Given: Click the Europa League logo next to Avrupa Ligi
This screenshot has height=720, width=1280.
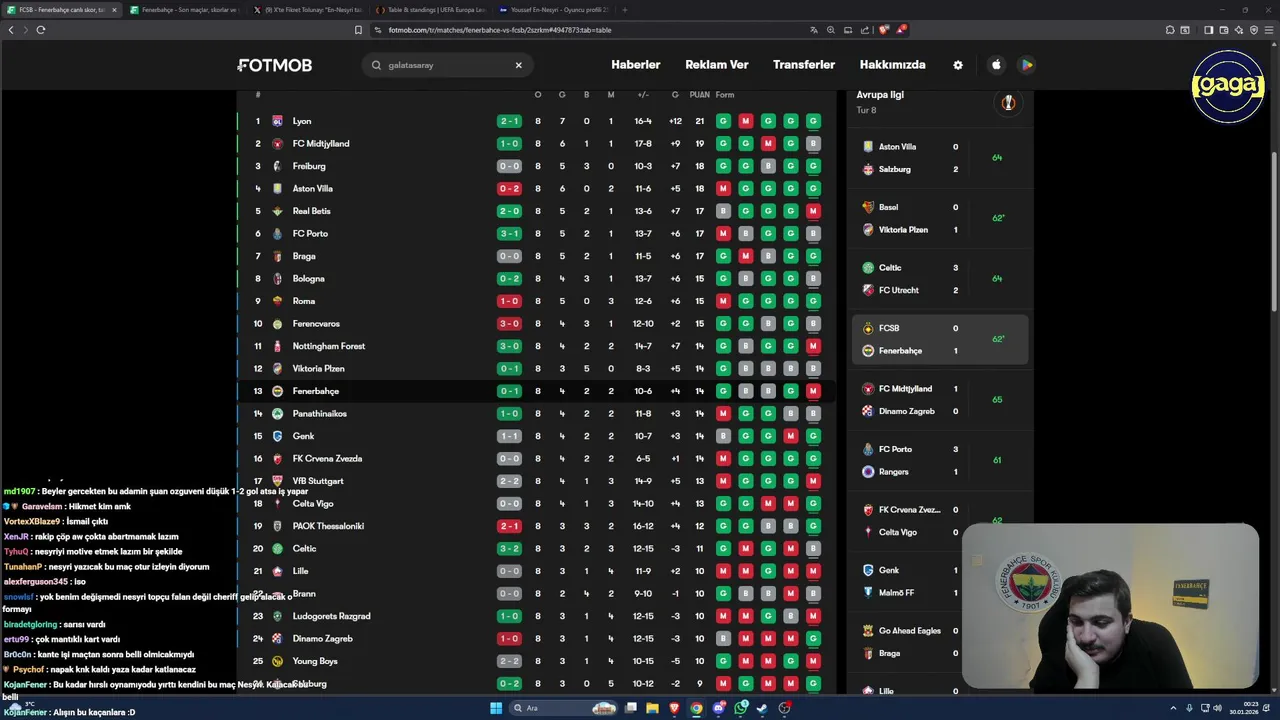Looking at the screenshot, I should point(1008,102).
